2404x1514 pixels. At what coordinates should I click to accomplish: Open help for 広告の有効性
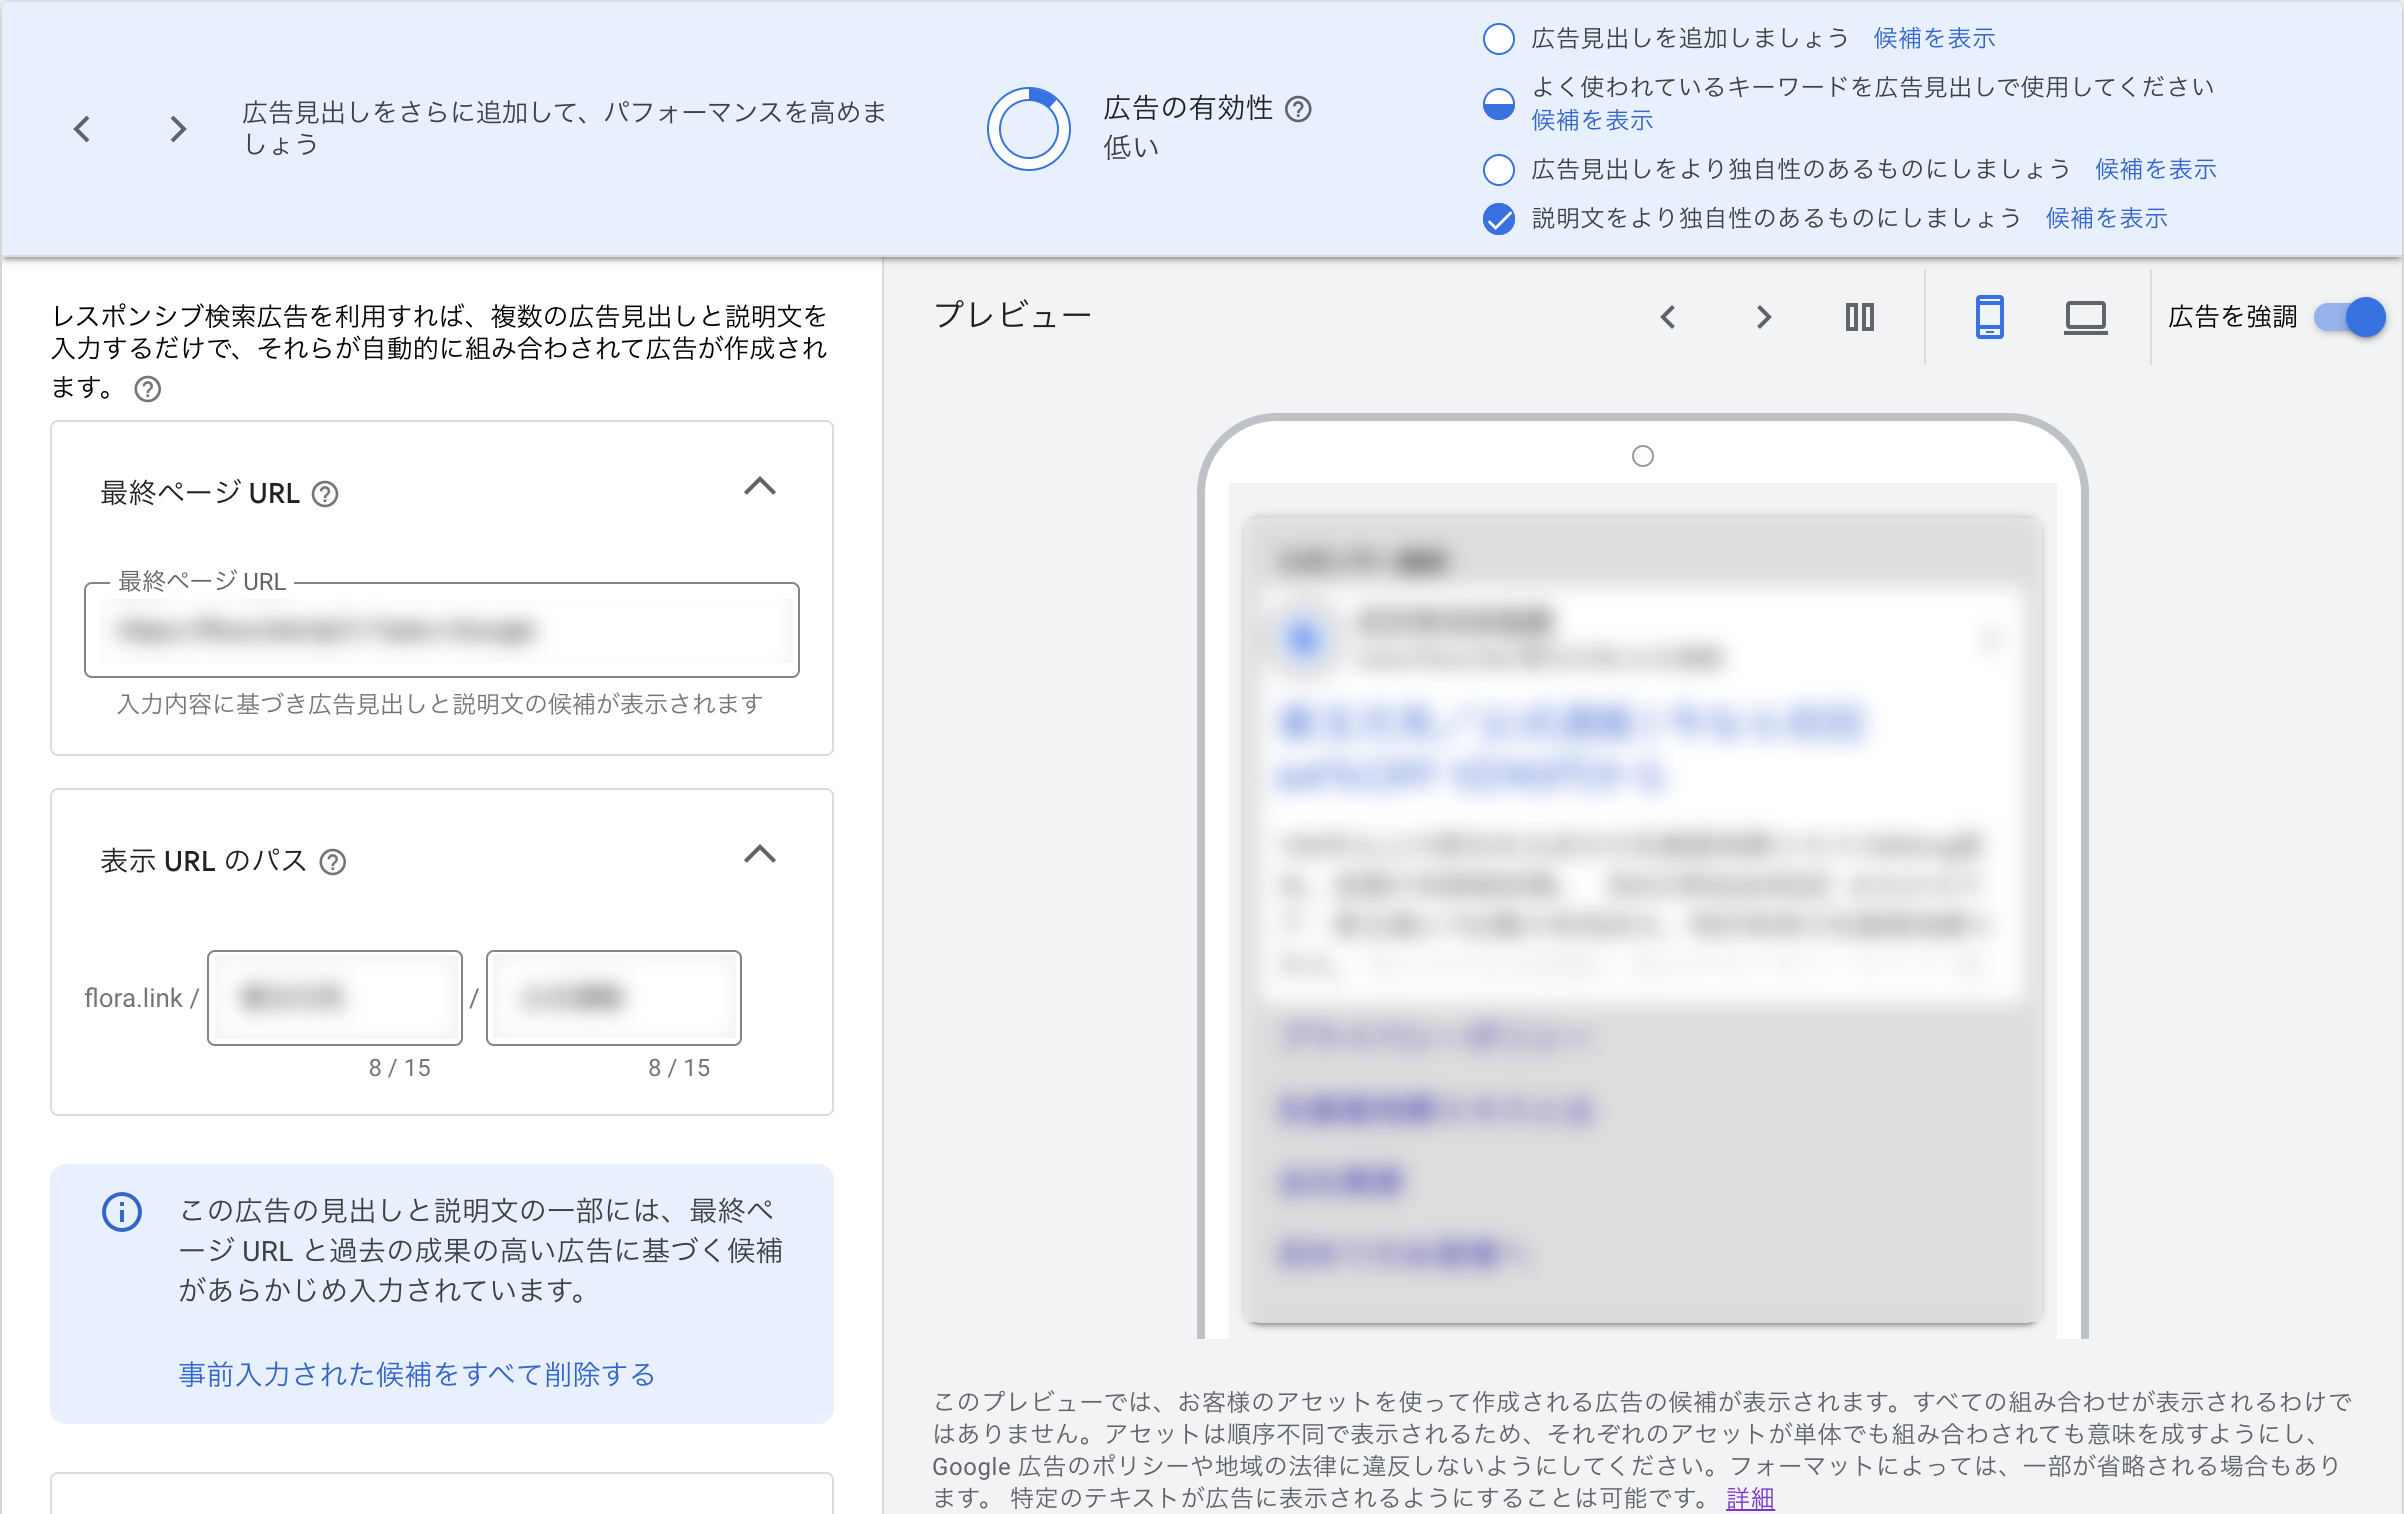click(x=1298, y=109)
